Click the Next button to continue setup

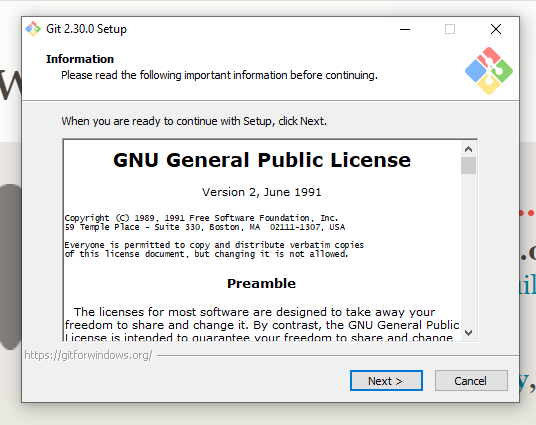point(386,381)
